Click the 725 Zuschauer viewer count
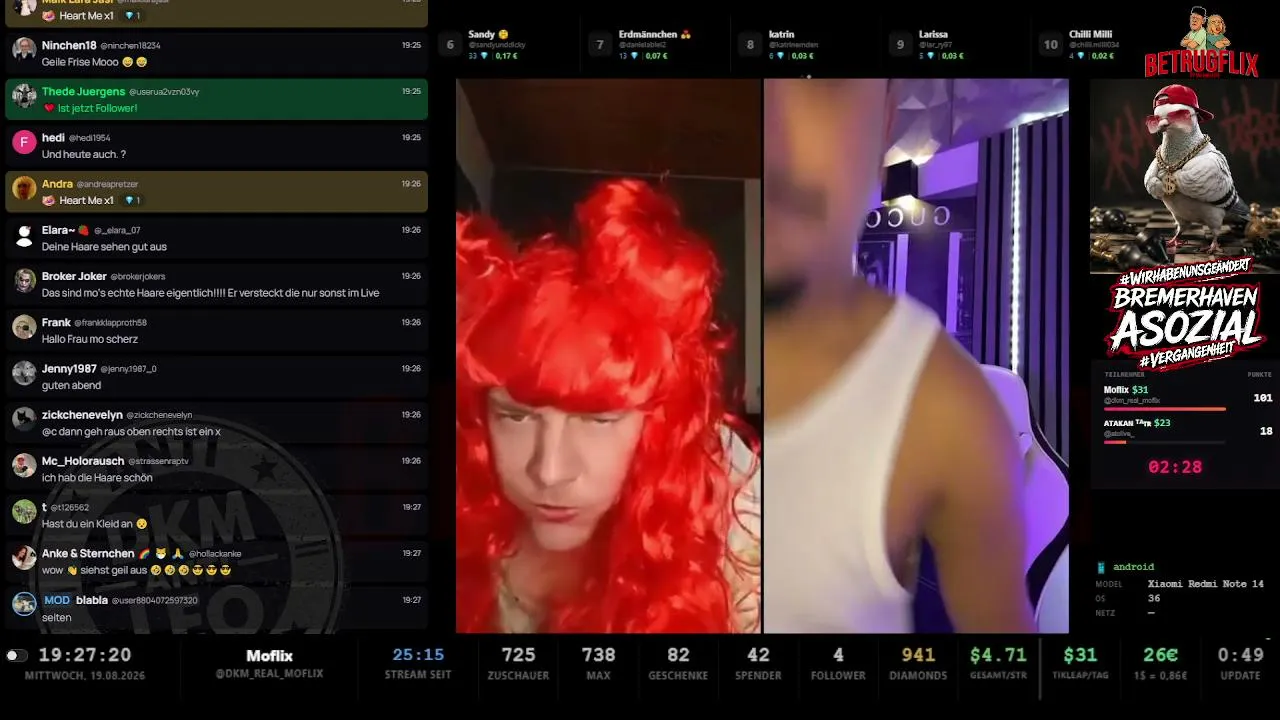This screenshot has width=1280, height=720. [518, 655]
